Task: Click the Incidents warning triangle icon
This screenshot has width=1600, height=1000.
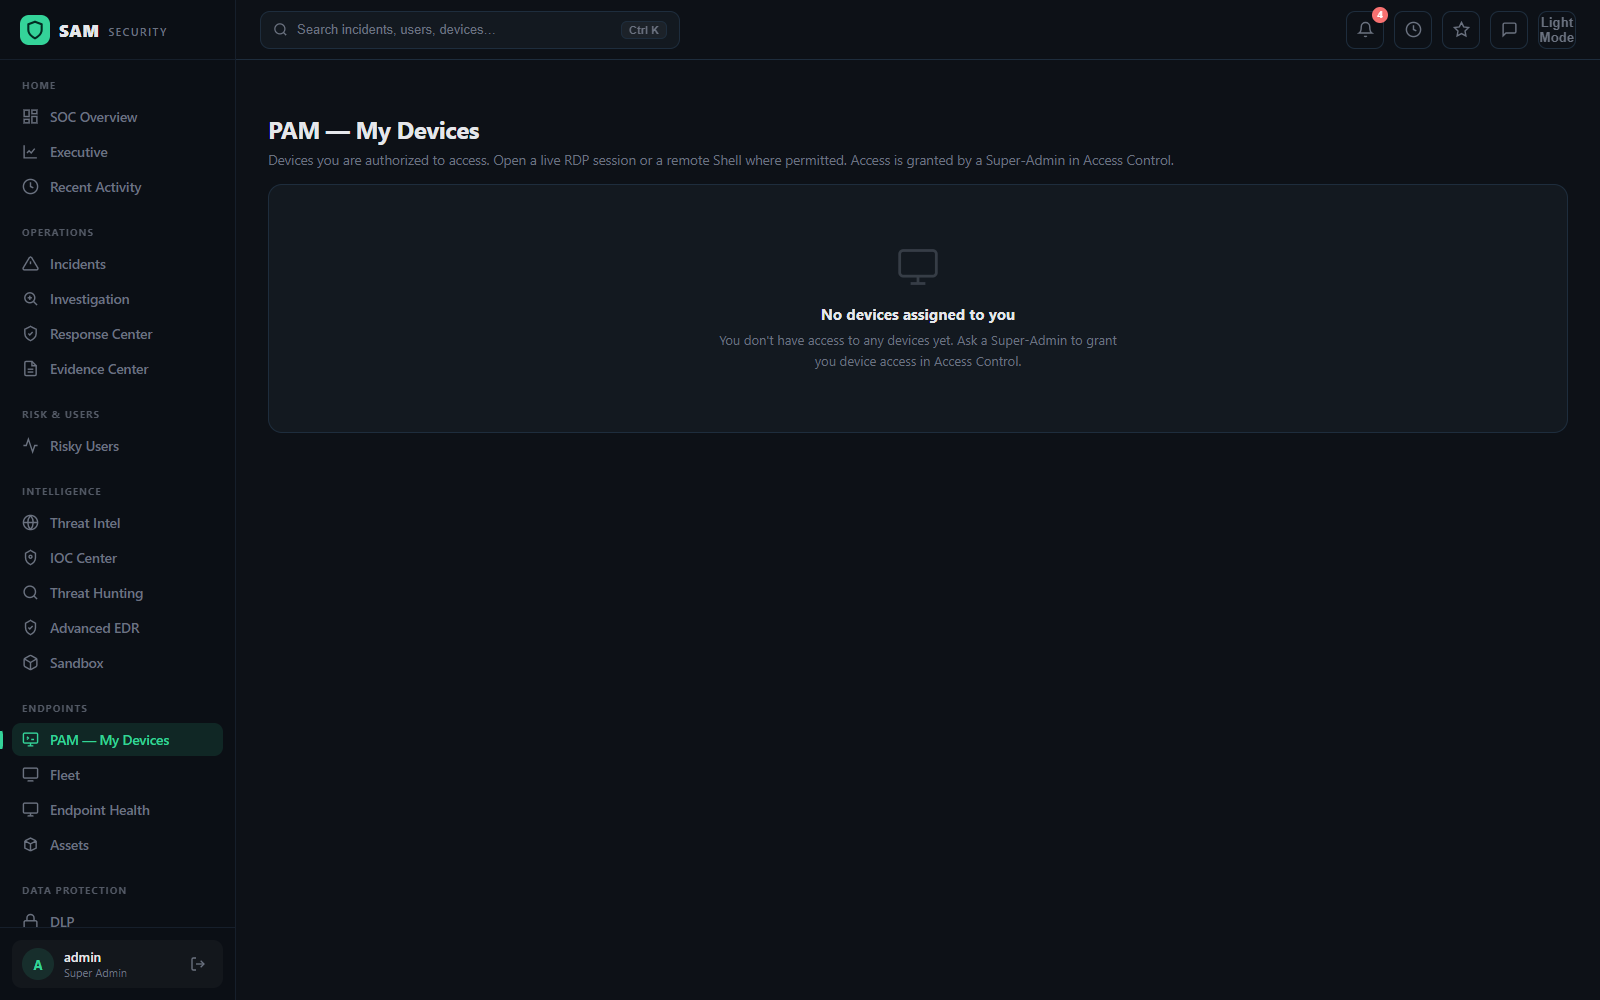Action: click(31, 264)
